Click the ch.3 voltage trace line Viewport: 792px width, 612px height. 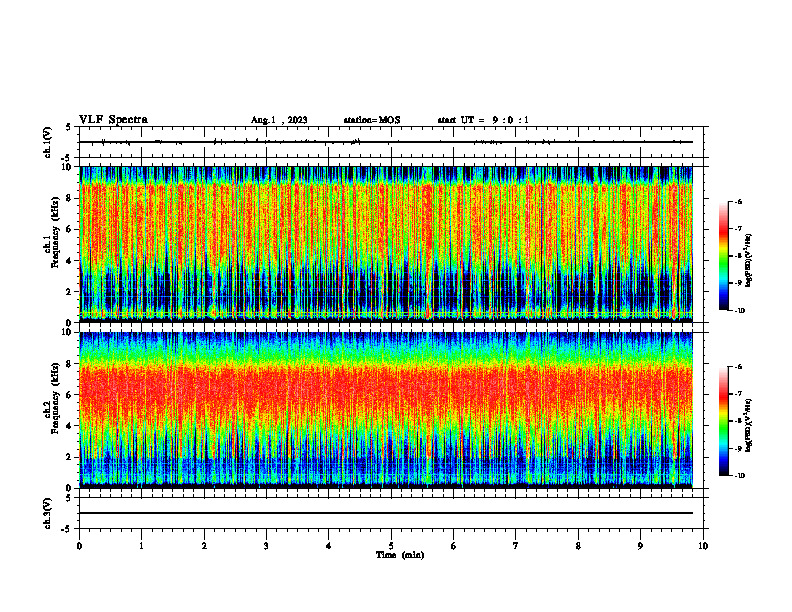point(386,513)
